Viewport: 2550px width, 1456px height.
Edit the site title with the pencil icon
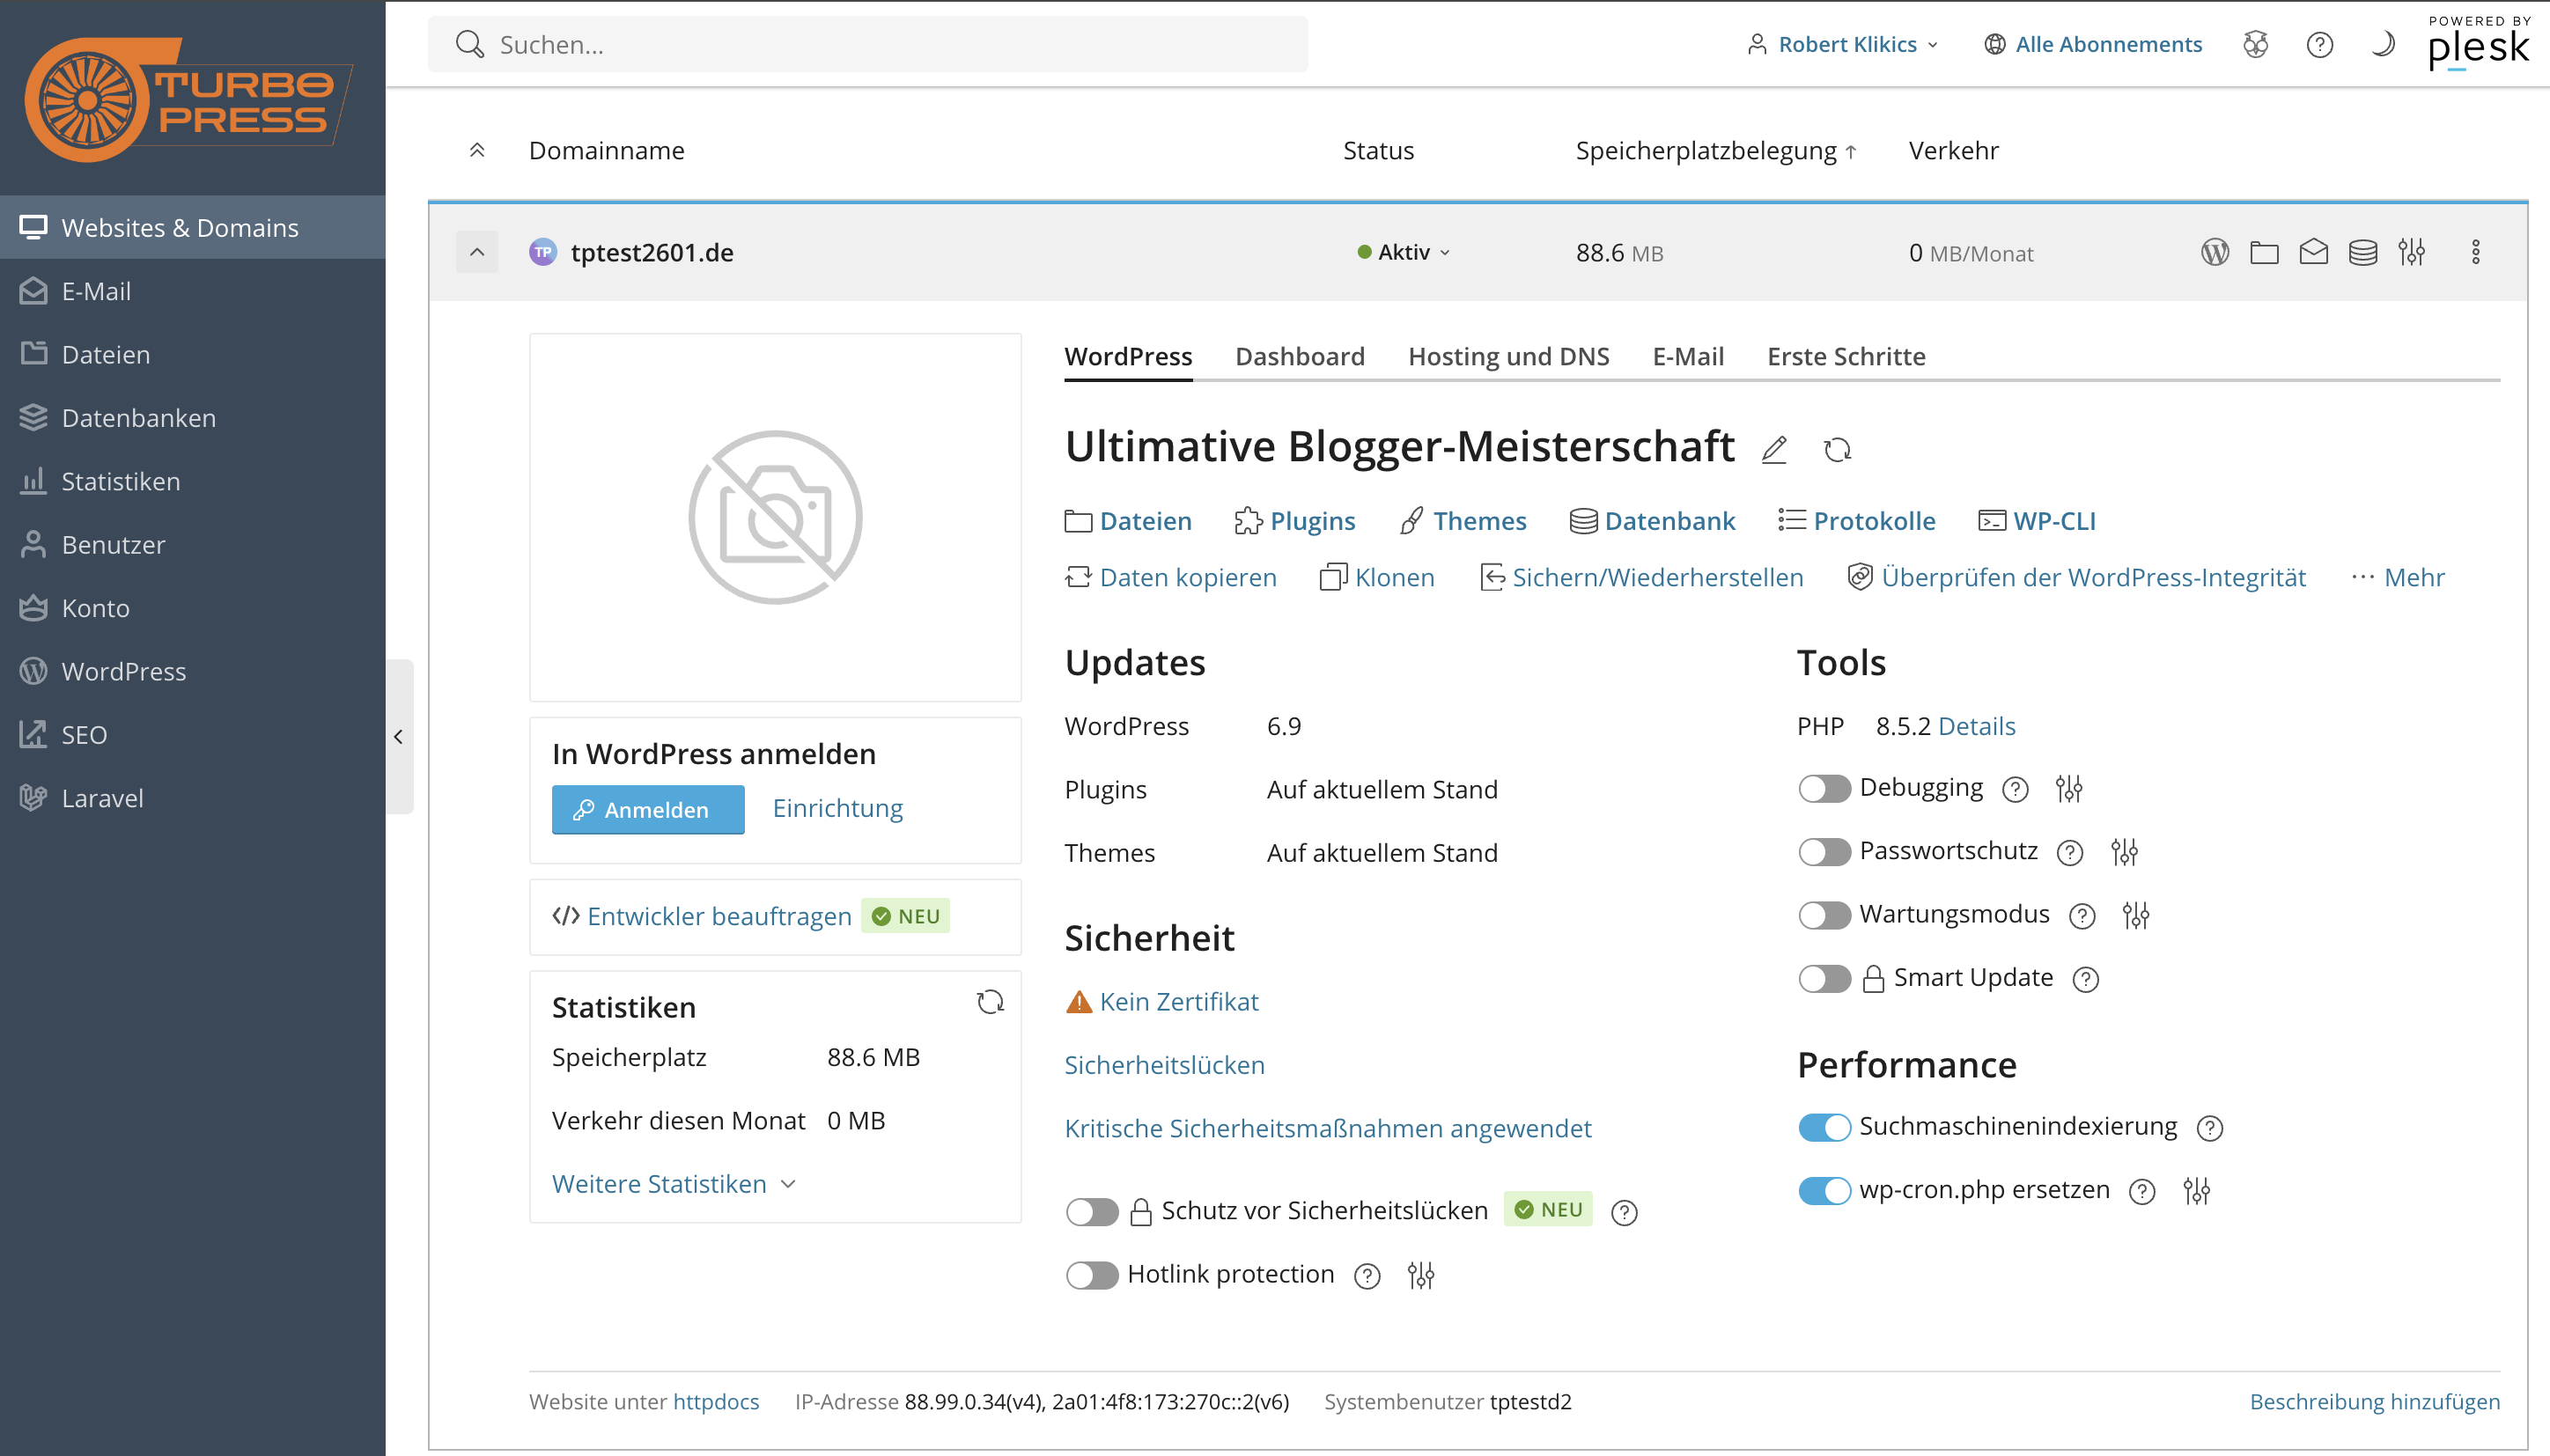(x=1774, y=450)
